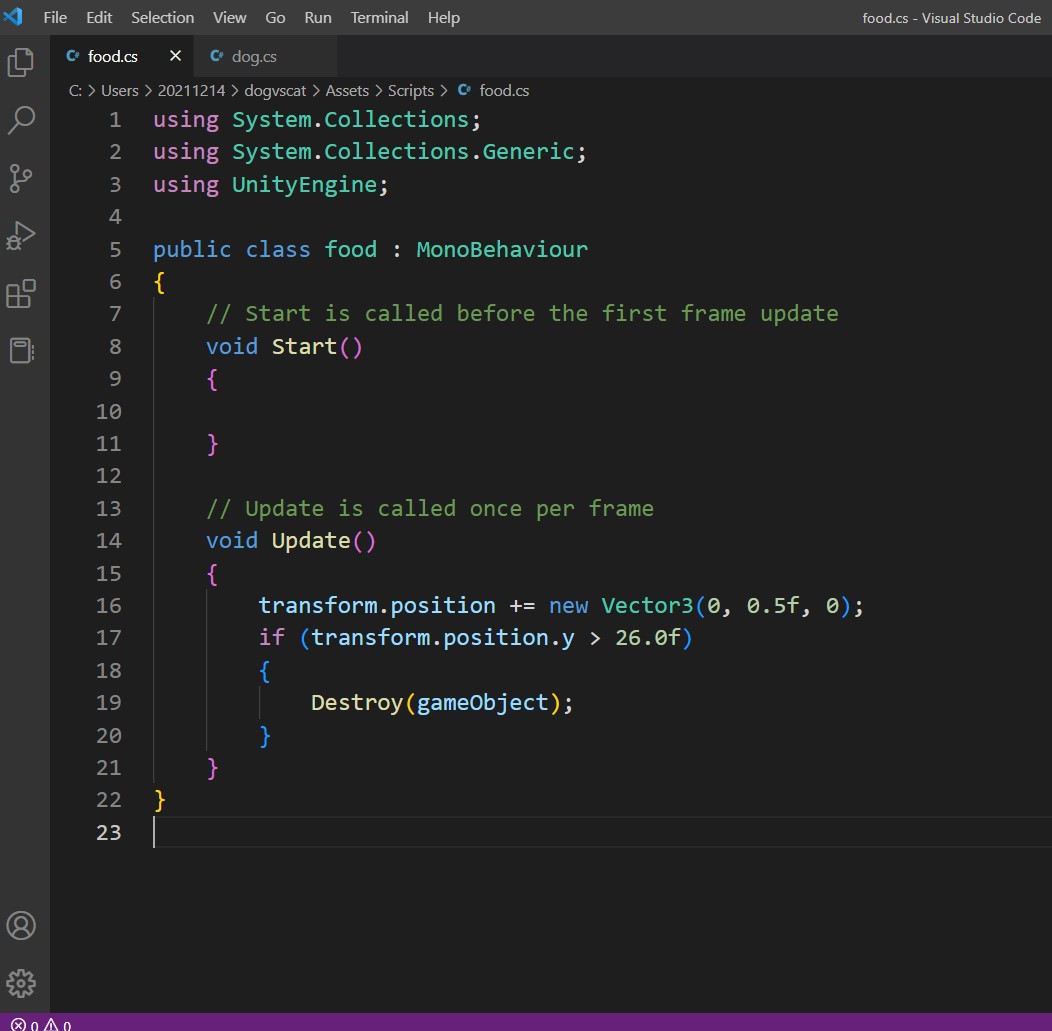The image size is (1052, 1031).
Task: Click the warnings count icon in status bar
Action: point(51,1025)
